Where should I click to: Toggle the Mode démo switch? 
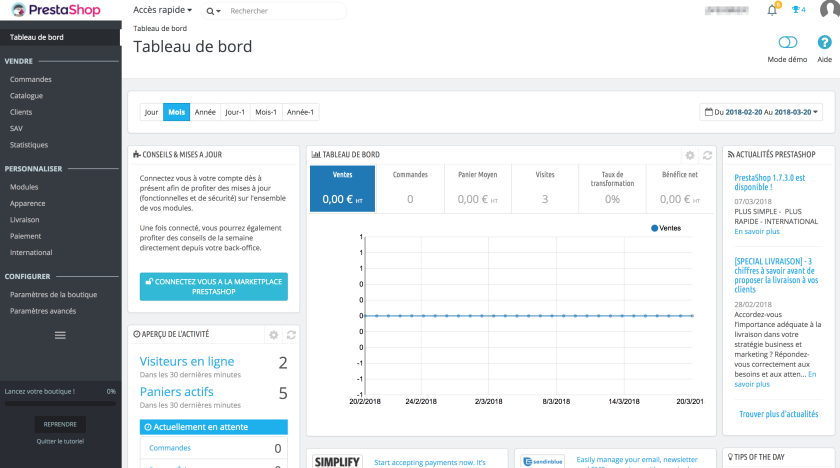787,43
